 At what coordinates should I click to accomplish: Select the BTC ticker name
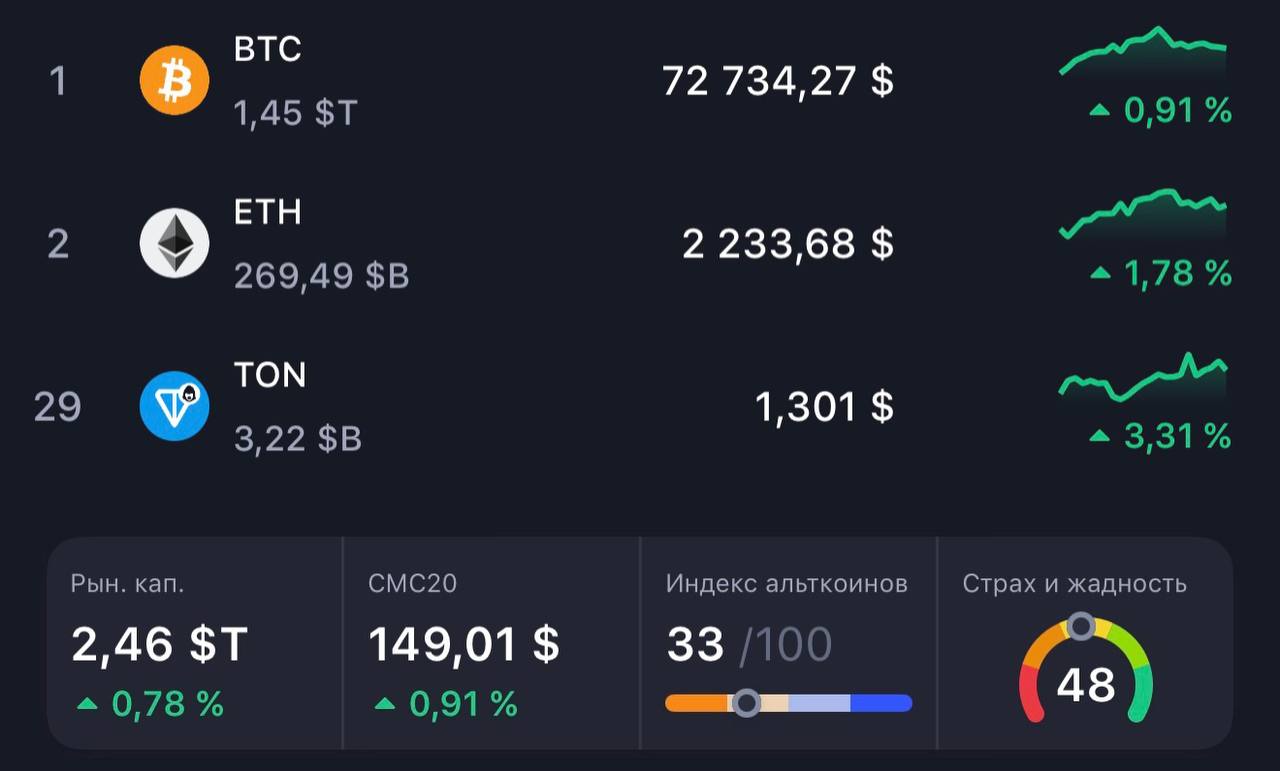(267, 49)
